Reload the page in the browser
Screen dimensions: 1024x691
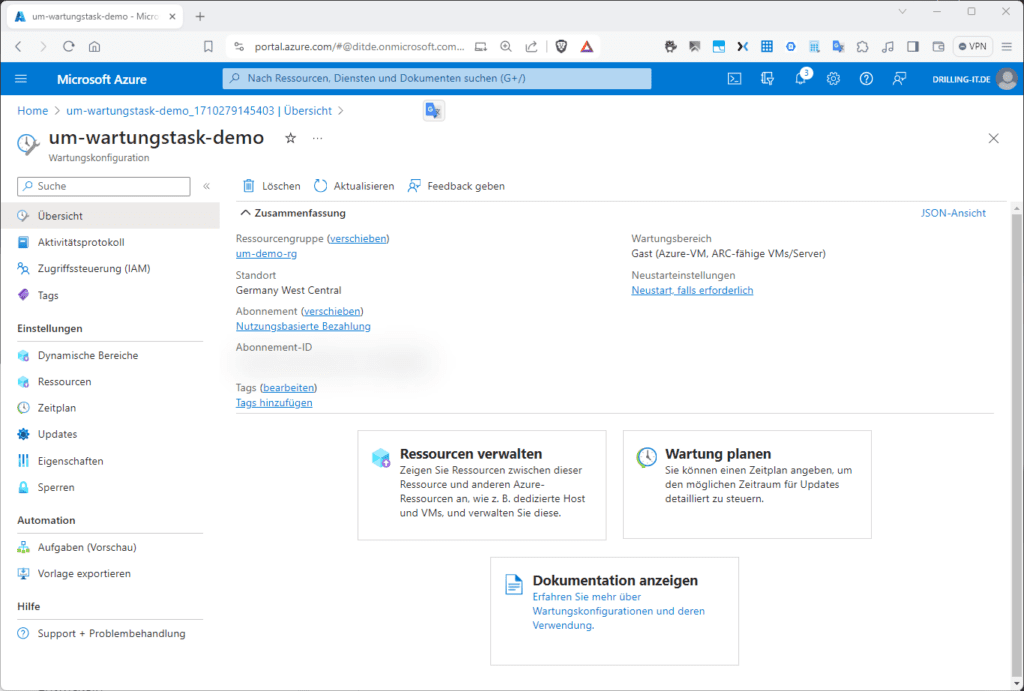[x=69, y=46]
